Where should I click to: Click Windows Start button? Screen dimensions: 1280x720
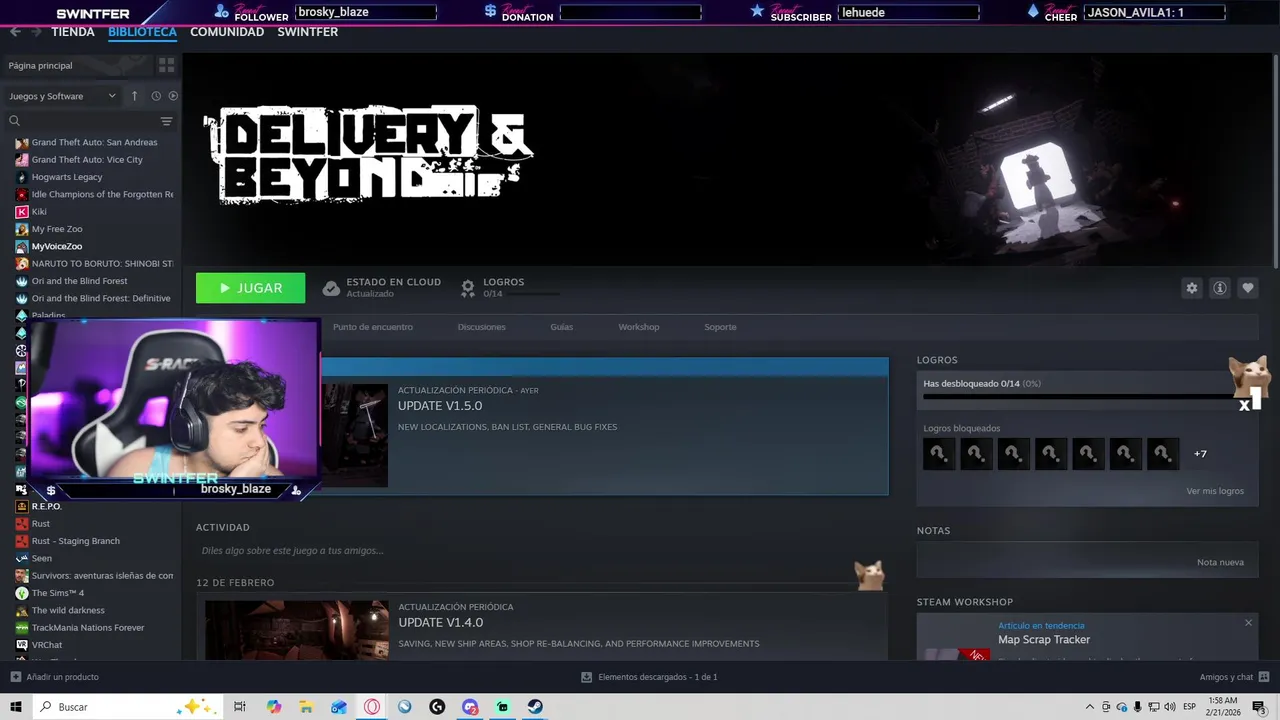[16, 707]
